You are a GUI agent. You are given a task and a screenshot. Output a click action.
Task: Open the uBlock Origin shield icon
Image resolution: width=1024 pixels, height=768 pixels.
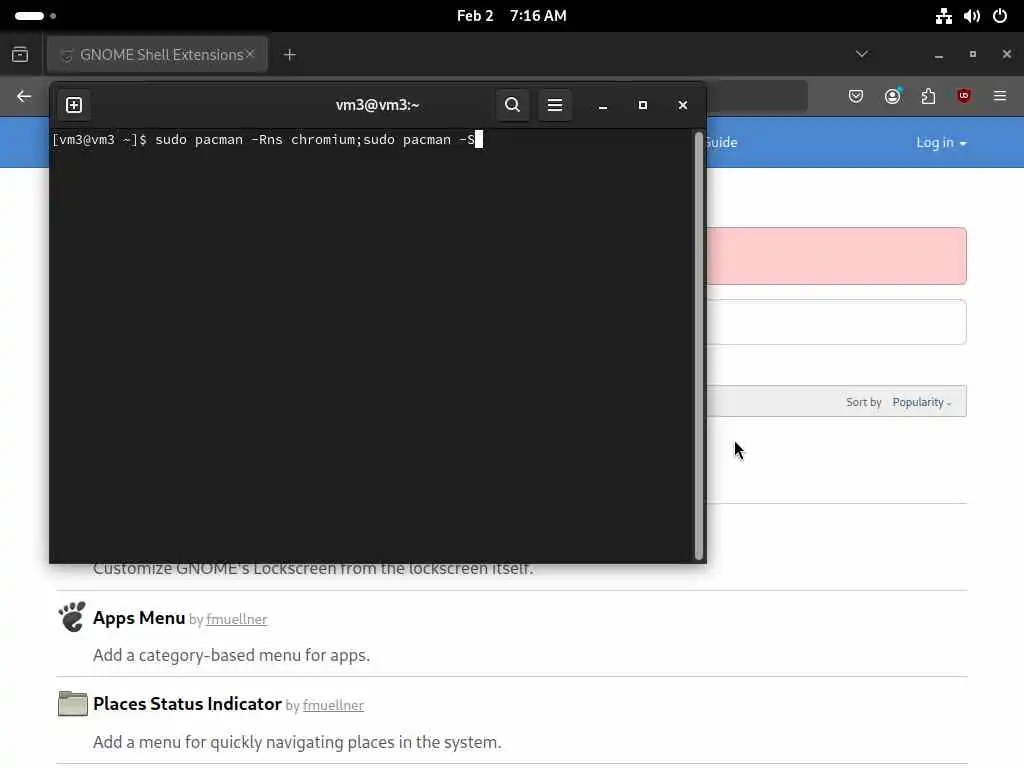[964, 97]
